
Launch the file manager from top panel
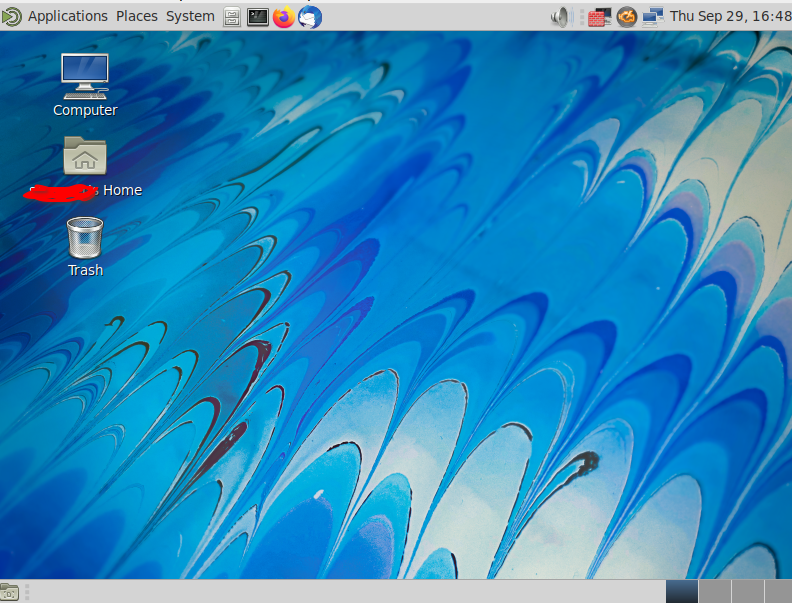tap(232, 17)
